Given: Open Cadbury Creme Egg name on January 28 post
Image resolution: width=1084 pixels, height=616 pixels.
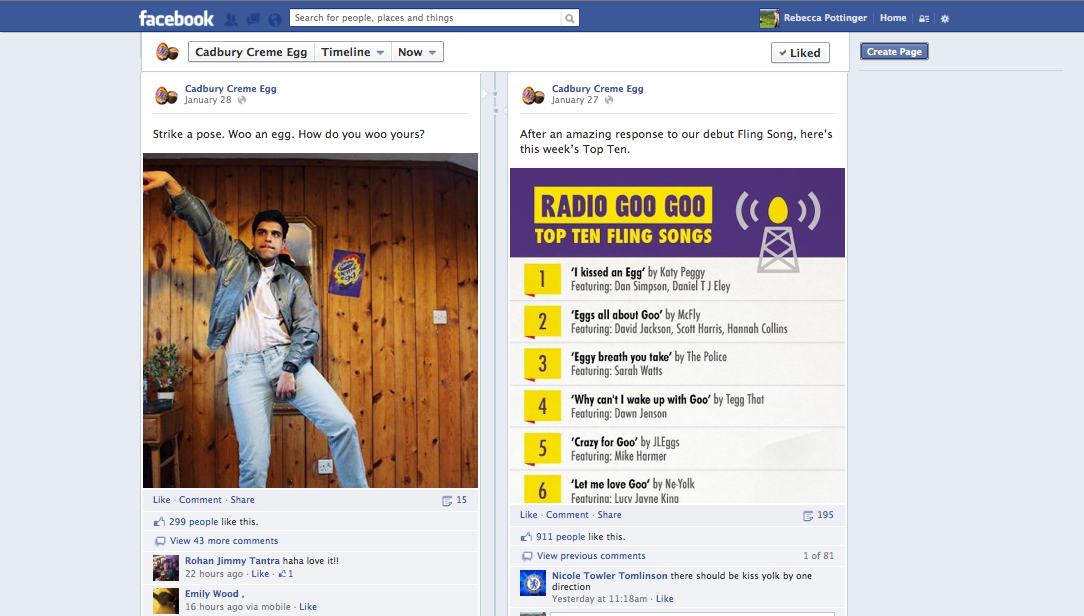Looking at the screenshot, I should coord(230,88).
